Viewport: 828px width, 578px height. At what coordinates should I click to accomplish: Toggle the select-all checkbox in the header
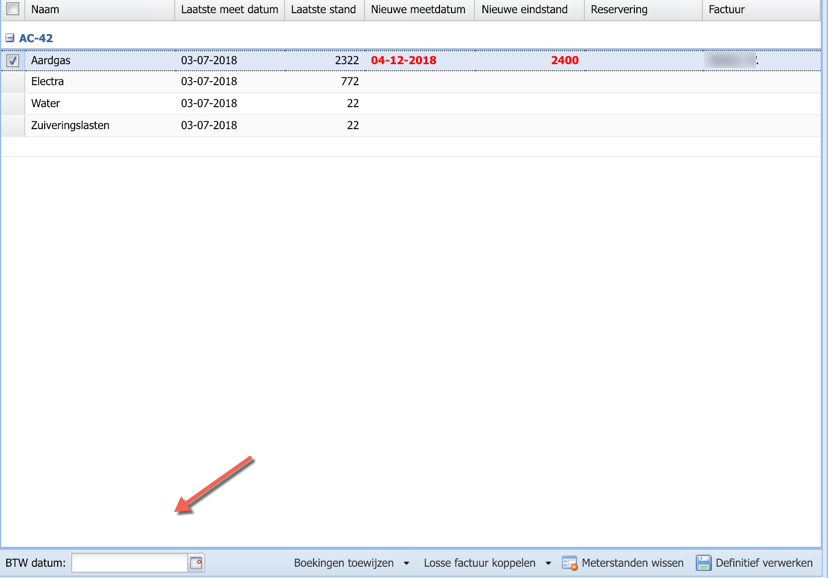click(13, 9)
